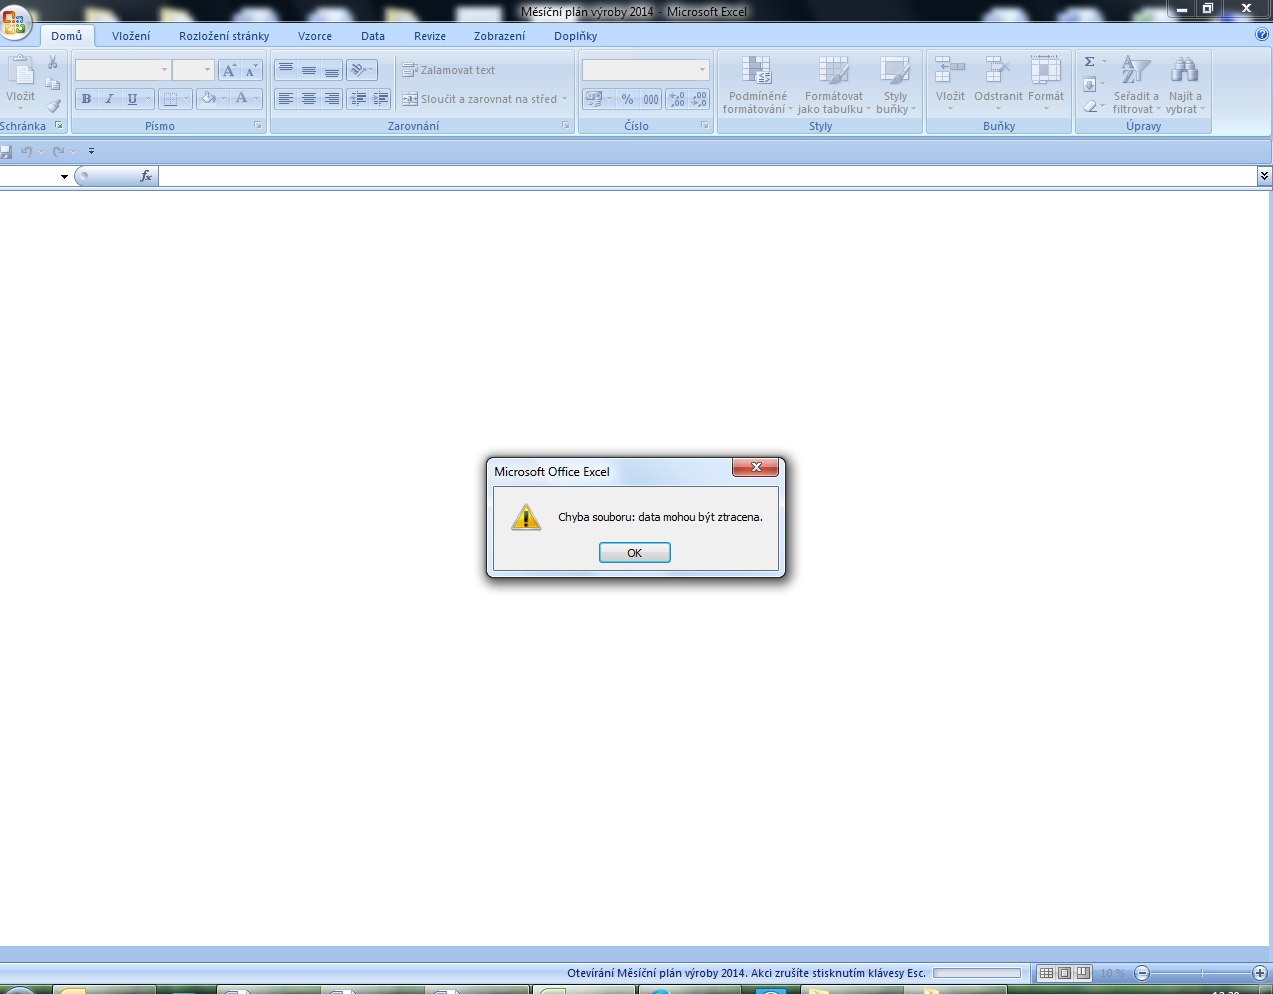The image size is (1273, 994).
Task: Toggle Zalamovat text wrap option
Action: point(448,70)
